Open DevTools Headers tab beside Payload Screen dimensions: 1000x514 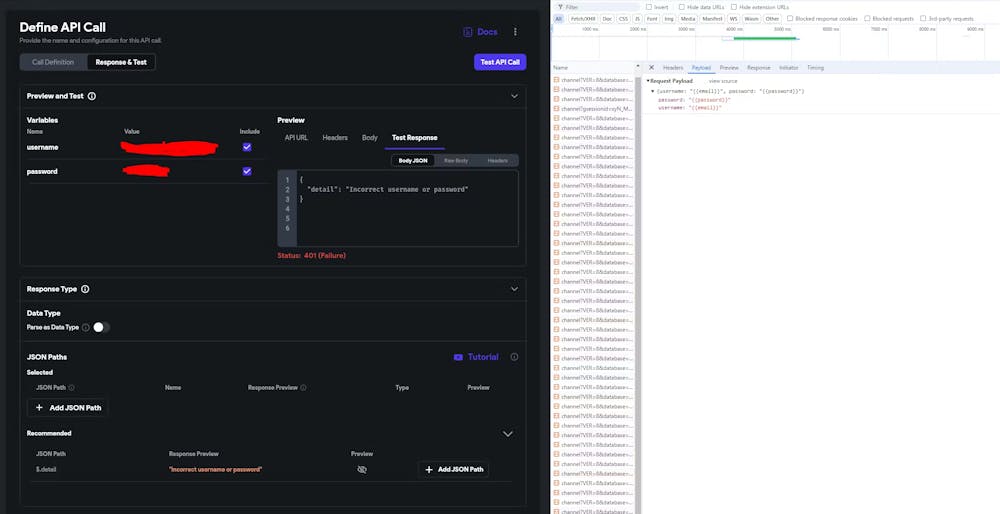pos(673,68)
